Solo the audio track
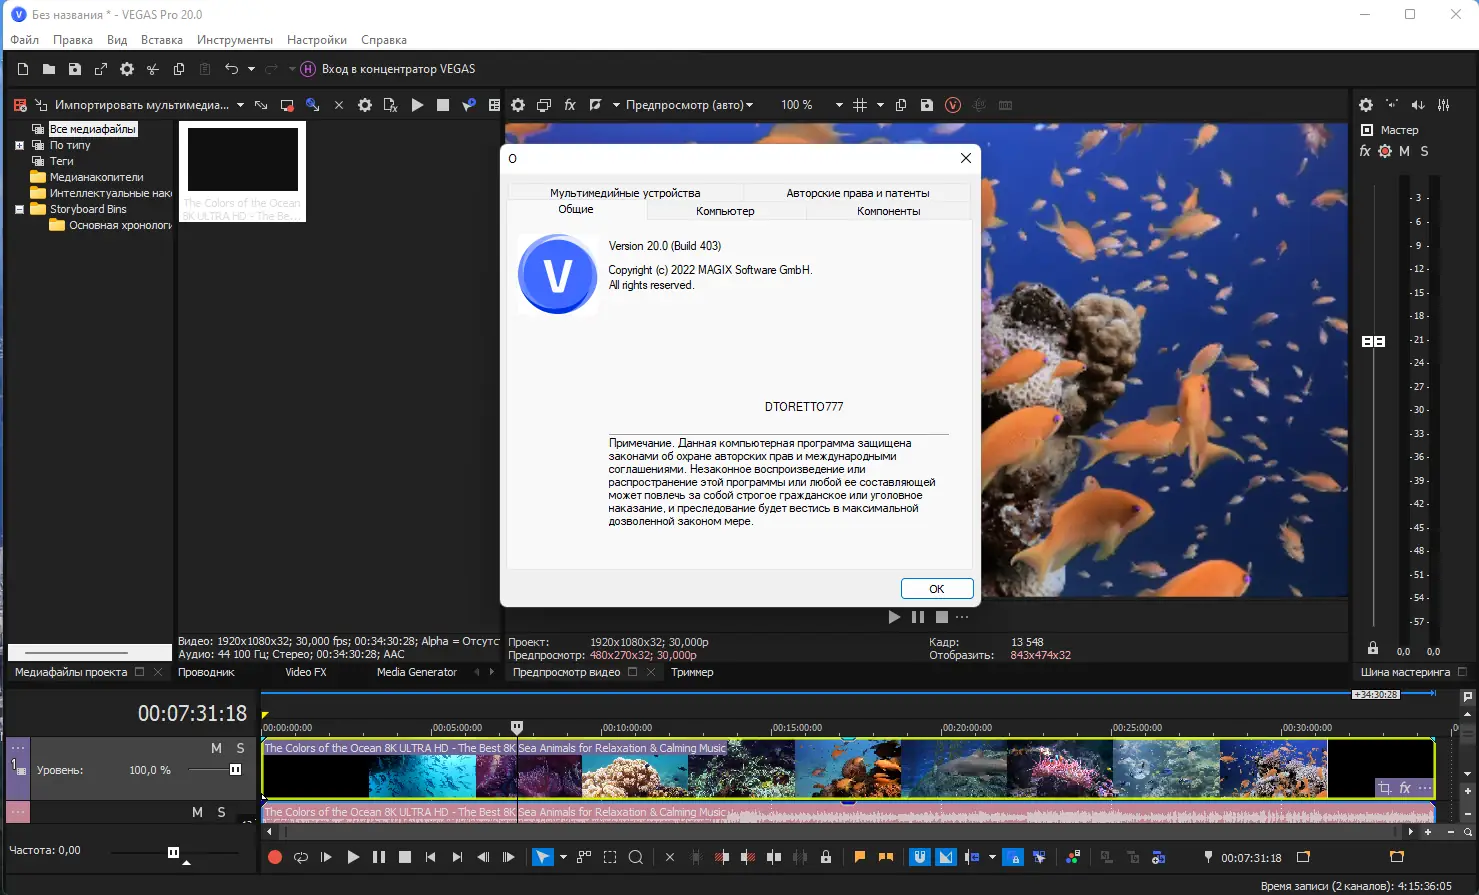 click(x=222, y=812)
